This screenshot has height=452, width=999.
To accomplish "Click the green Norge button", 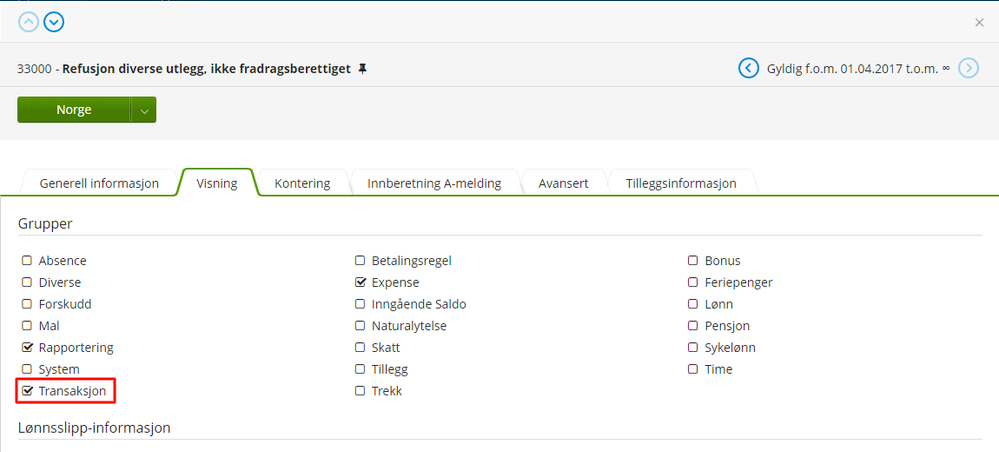I will (x=73, y=110).
